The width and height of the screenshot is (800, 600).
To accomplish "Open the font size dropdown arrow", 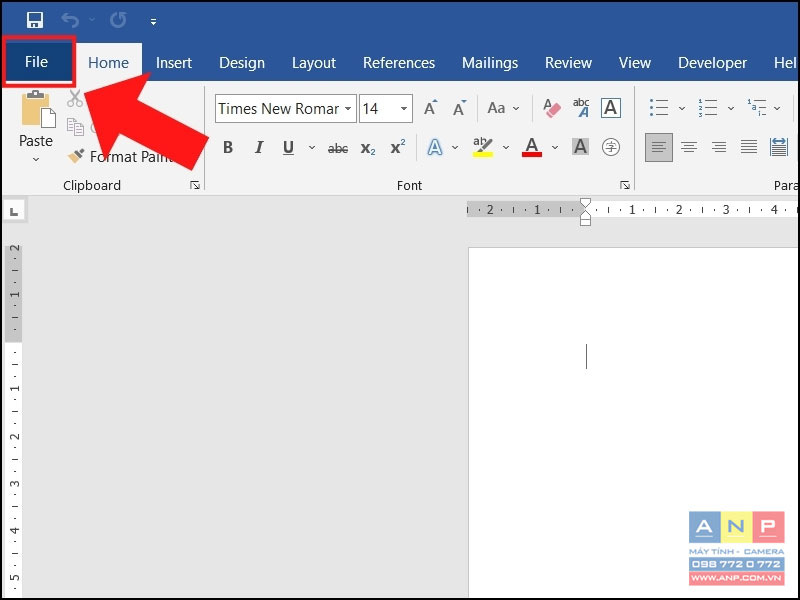I will (x=404, y=109).
